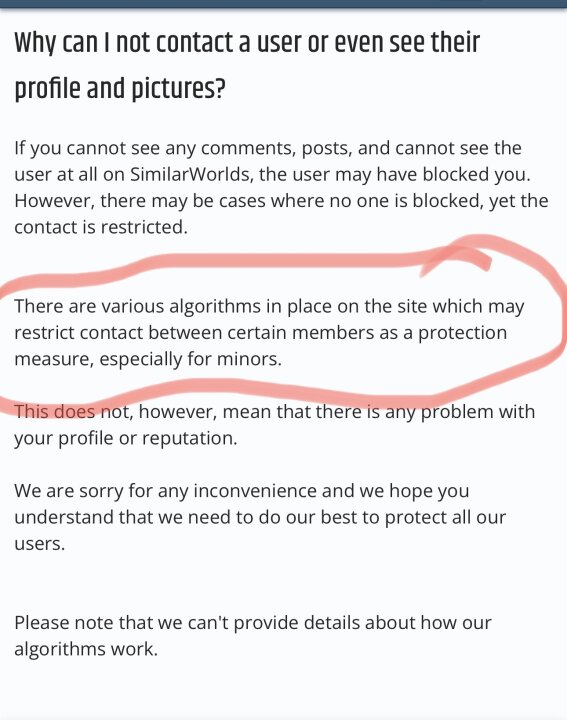Click the single word 'users.' line
Screen dimensions: 567x720
coord(39,544)
